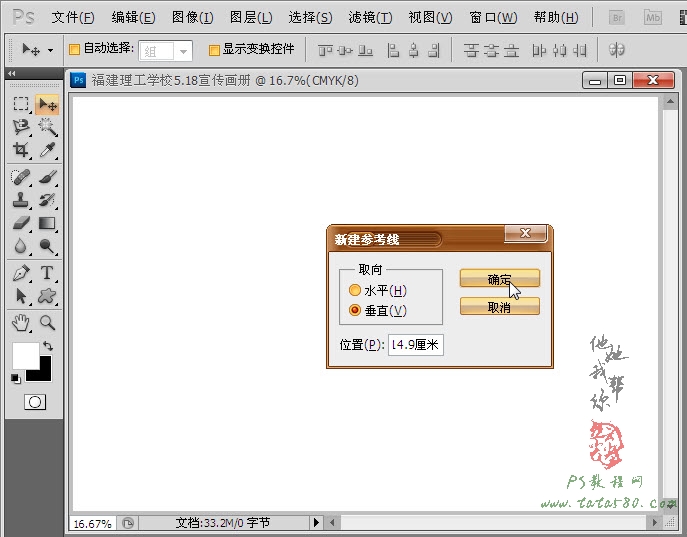The width and height of the screenshot is (687, 537).
Task: Open 帮助(H) menu
Action: [x=556, y=18]
